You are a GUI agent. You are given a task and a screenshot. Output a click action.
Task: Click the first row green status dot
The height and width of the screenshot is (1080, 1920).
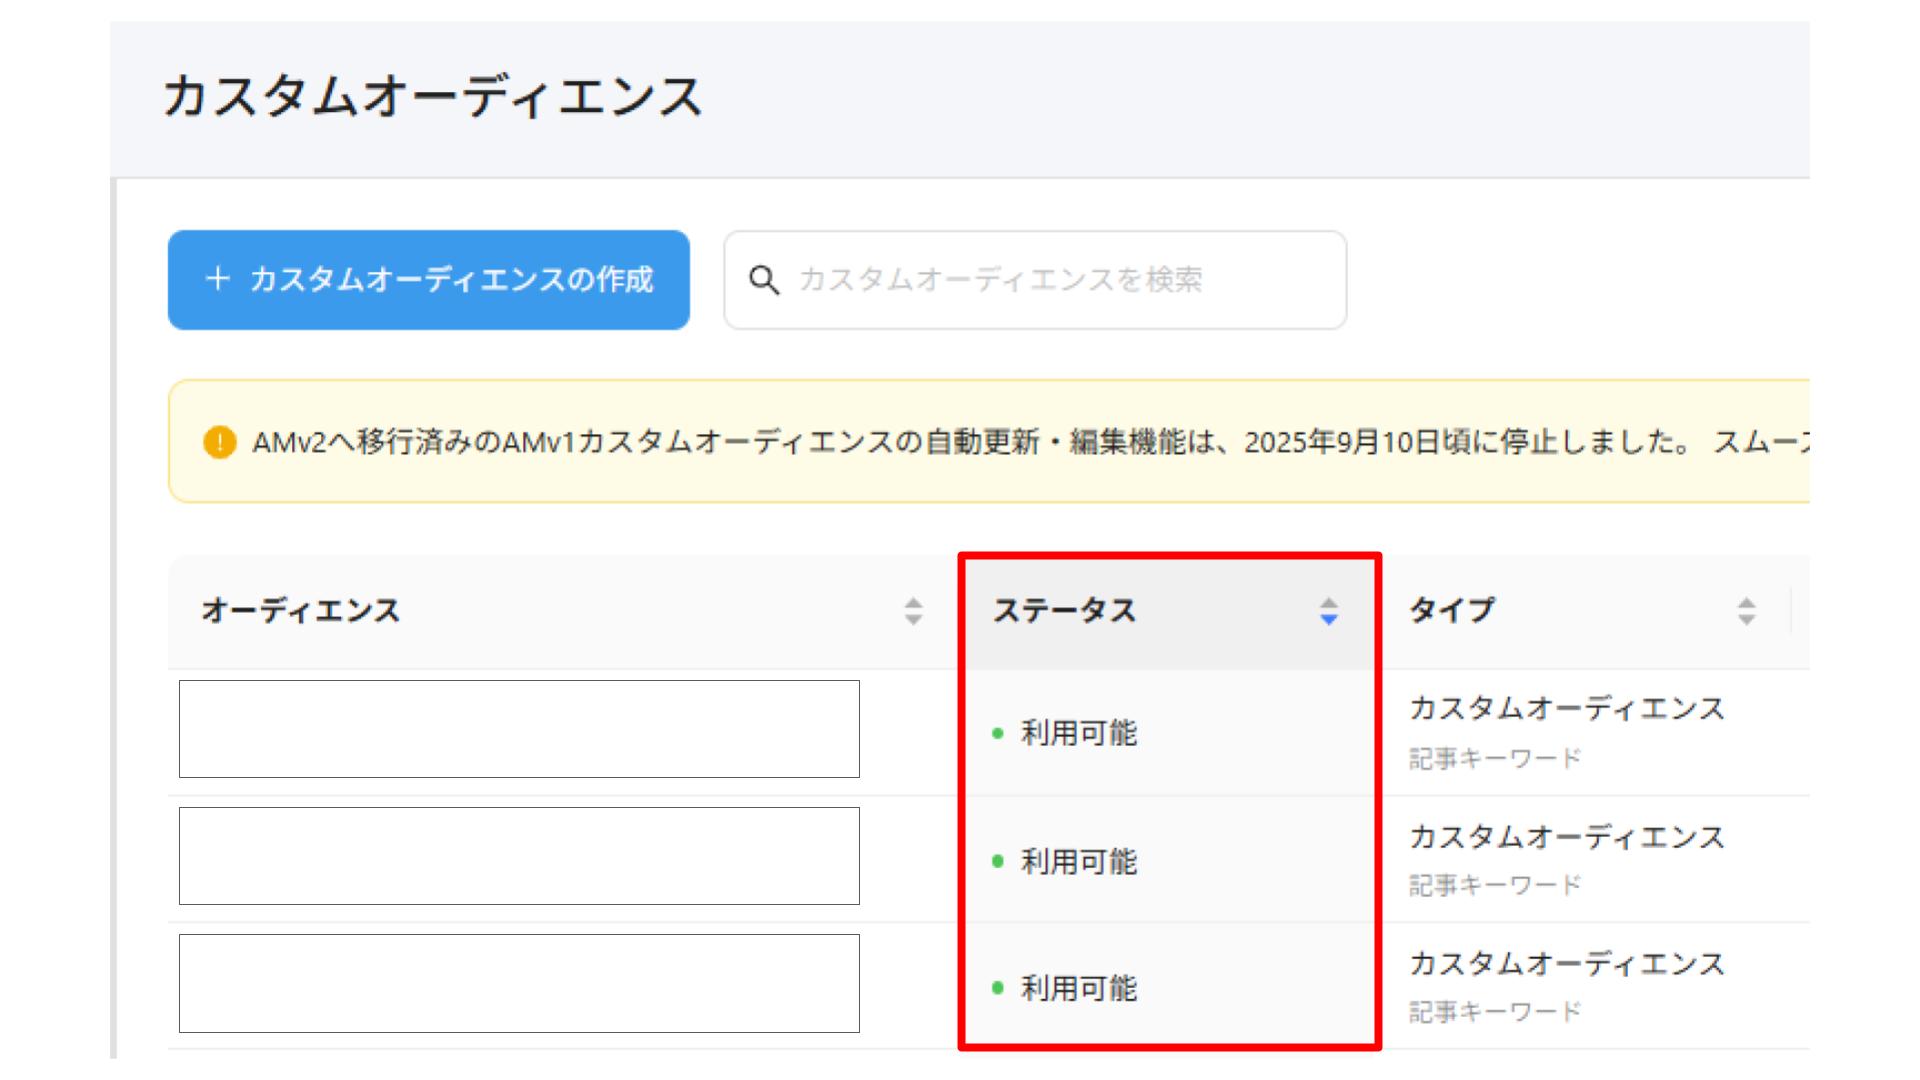(997, 734)
